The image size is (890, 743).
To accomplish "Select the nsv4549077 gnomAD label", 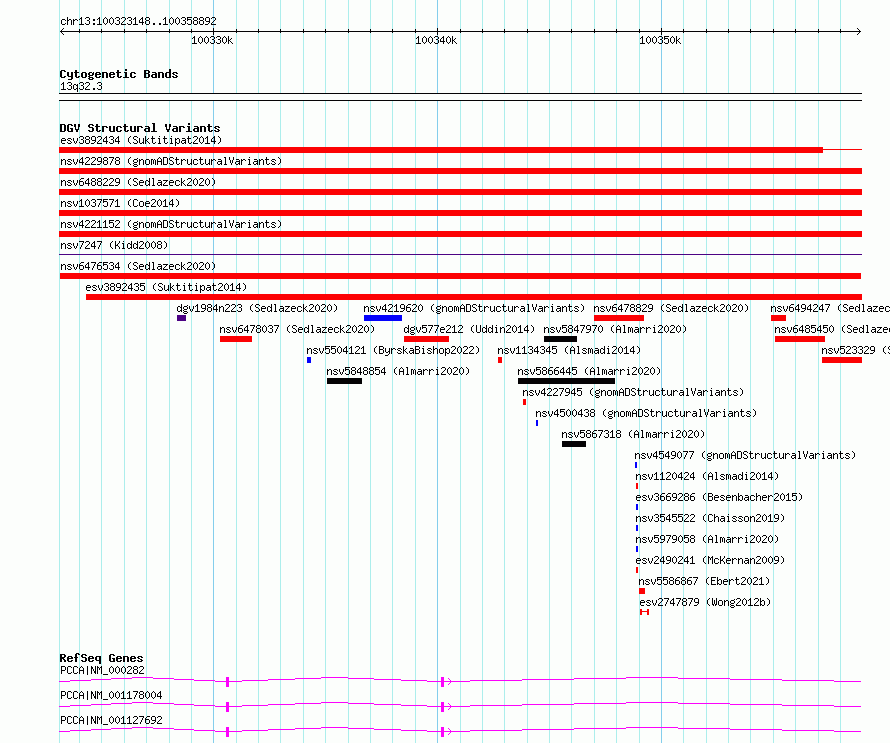I will coord(745,455).
